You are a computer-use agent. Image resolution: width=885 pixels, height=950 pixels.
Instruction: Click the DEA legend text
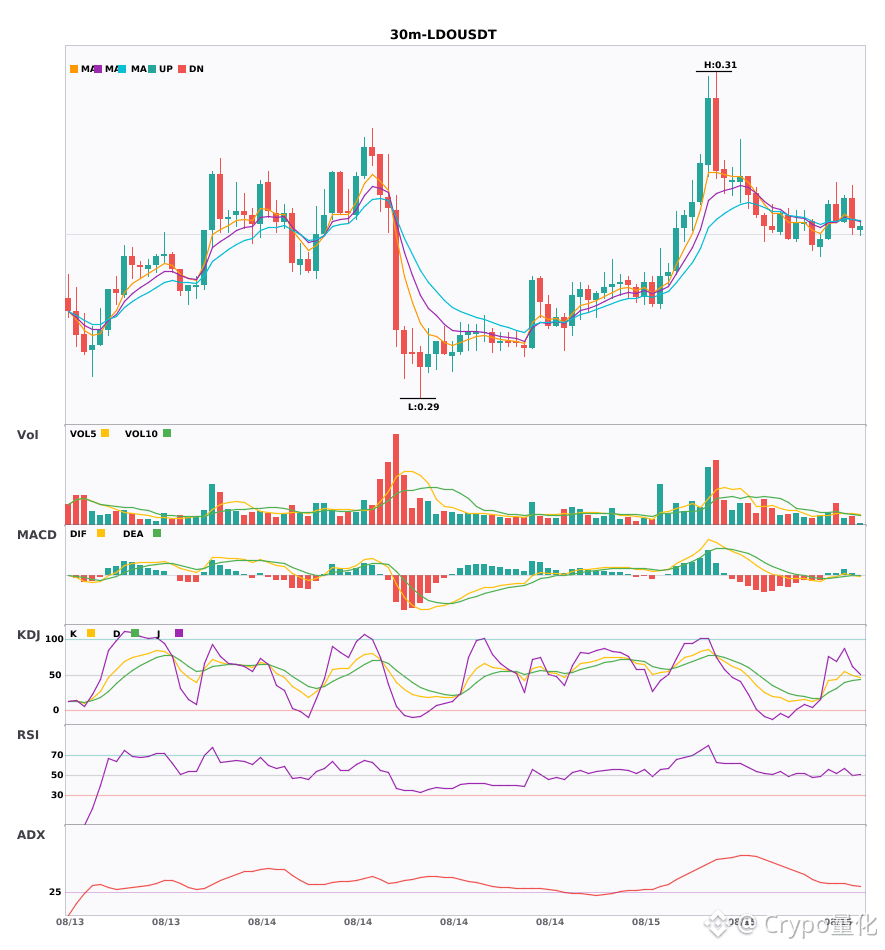pyautogui.click(x=133, y=534)
